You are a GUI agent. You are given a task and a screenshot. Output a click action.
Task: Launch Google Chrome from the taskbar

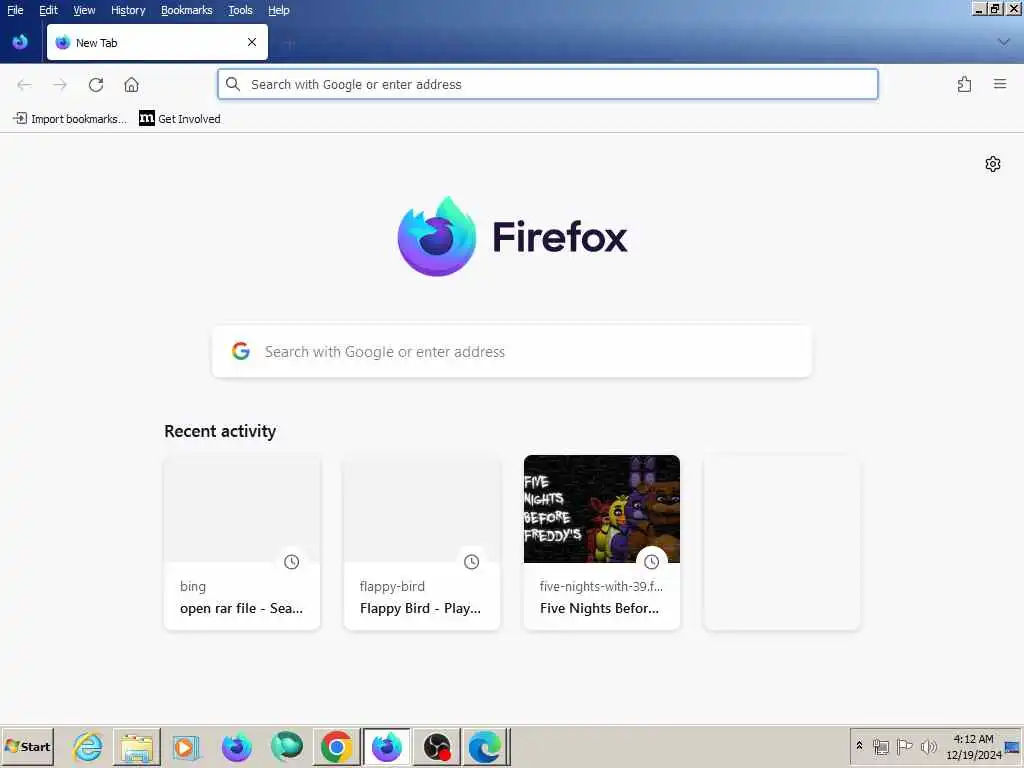point(336,746)
